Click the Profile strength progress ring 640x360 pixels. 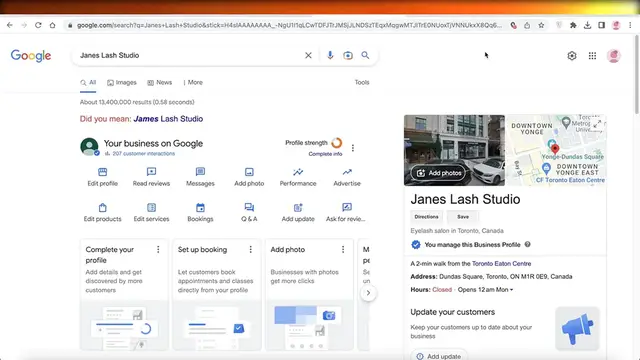[337, 143]
